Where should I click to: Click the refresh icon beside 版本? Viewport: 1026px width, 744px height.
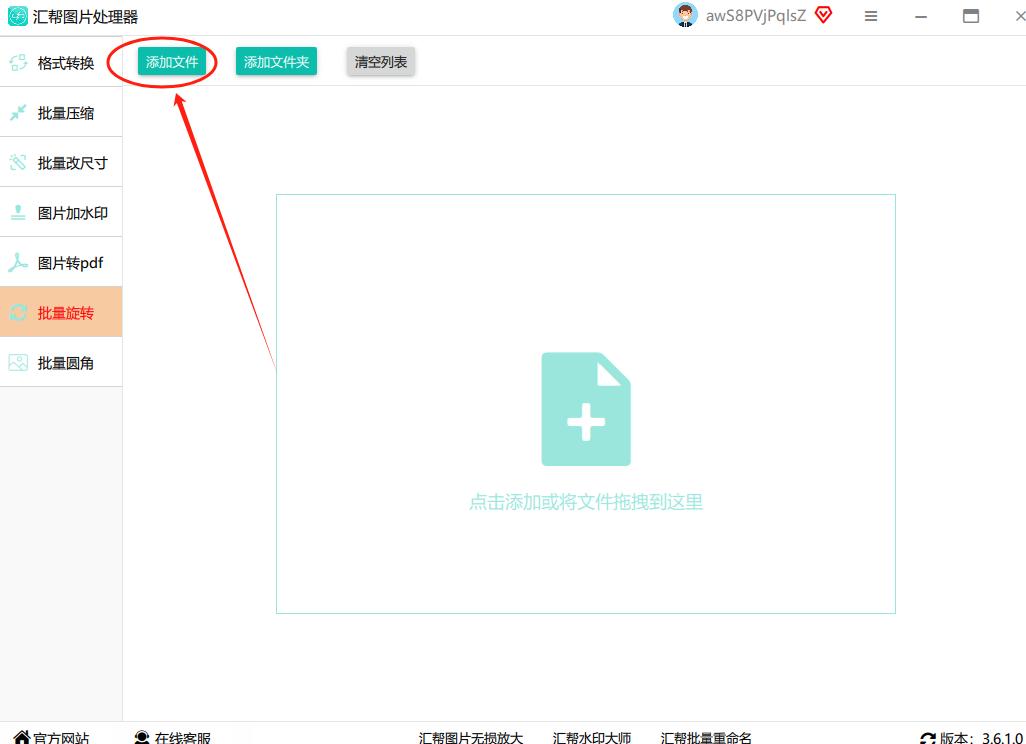(927, 739)
